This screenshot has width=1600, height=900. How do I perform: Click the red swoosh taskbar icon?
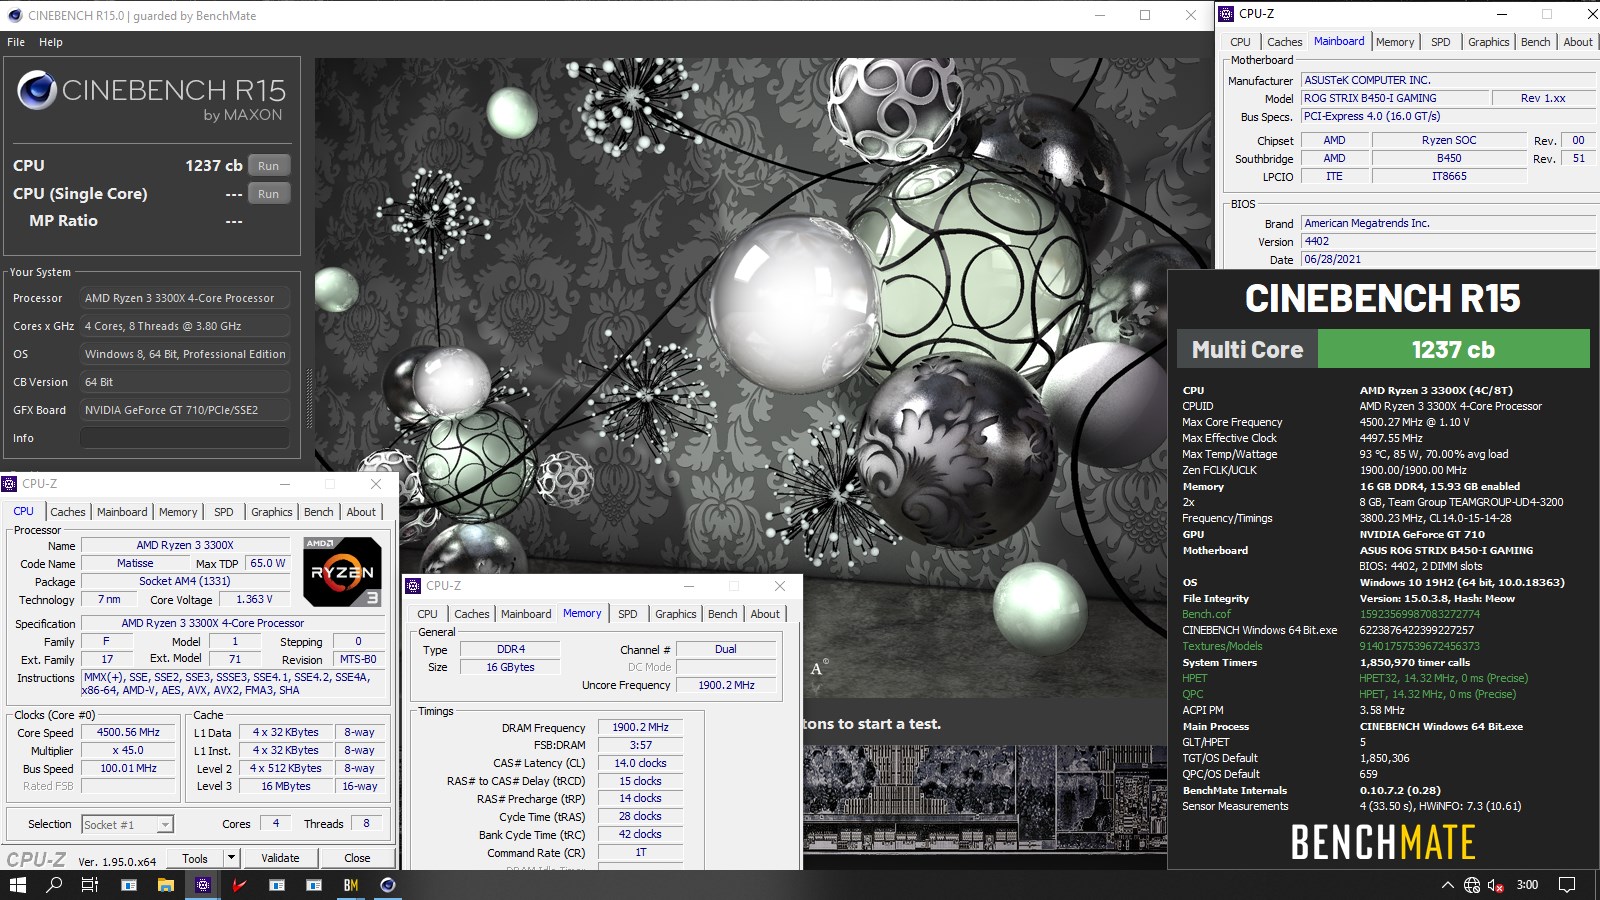pyautogui.click(x=240, y=885)
